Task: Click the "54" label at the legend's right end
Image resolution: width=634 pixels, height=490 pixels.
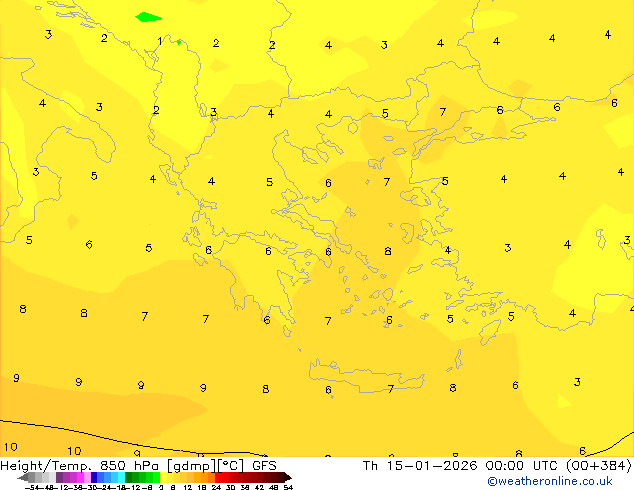Action: click(288, 487)
